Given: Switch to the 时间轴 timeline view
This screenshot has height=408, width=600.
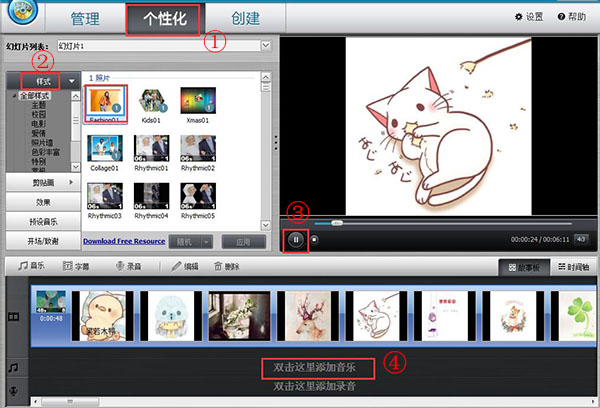Looking at the screenshot, I should 573,267.
